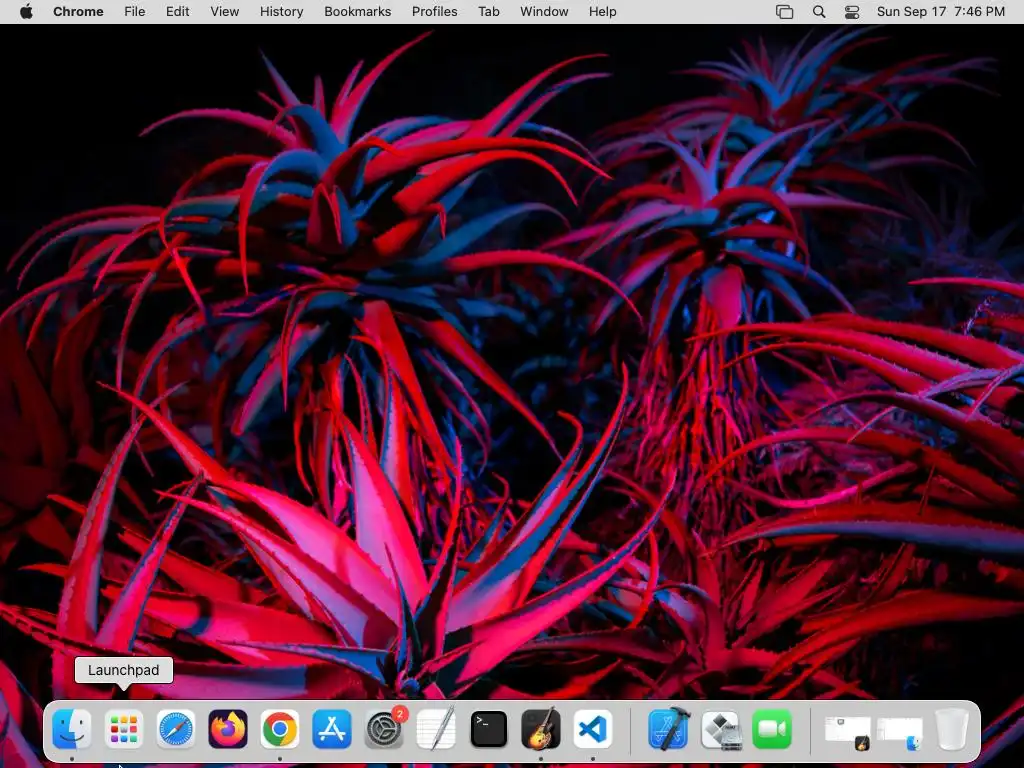Screen dimensions: 1024x768
Task: Open Boot Camp Assistant in Dock
Action: [721, 729]
